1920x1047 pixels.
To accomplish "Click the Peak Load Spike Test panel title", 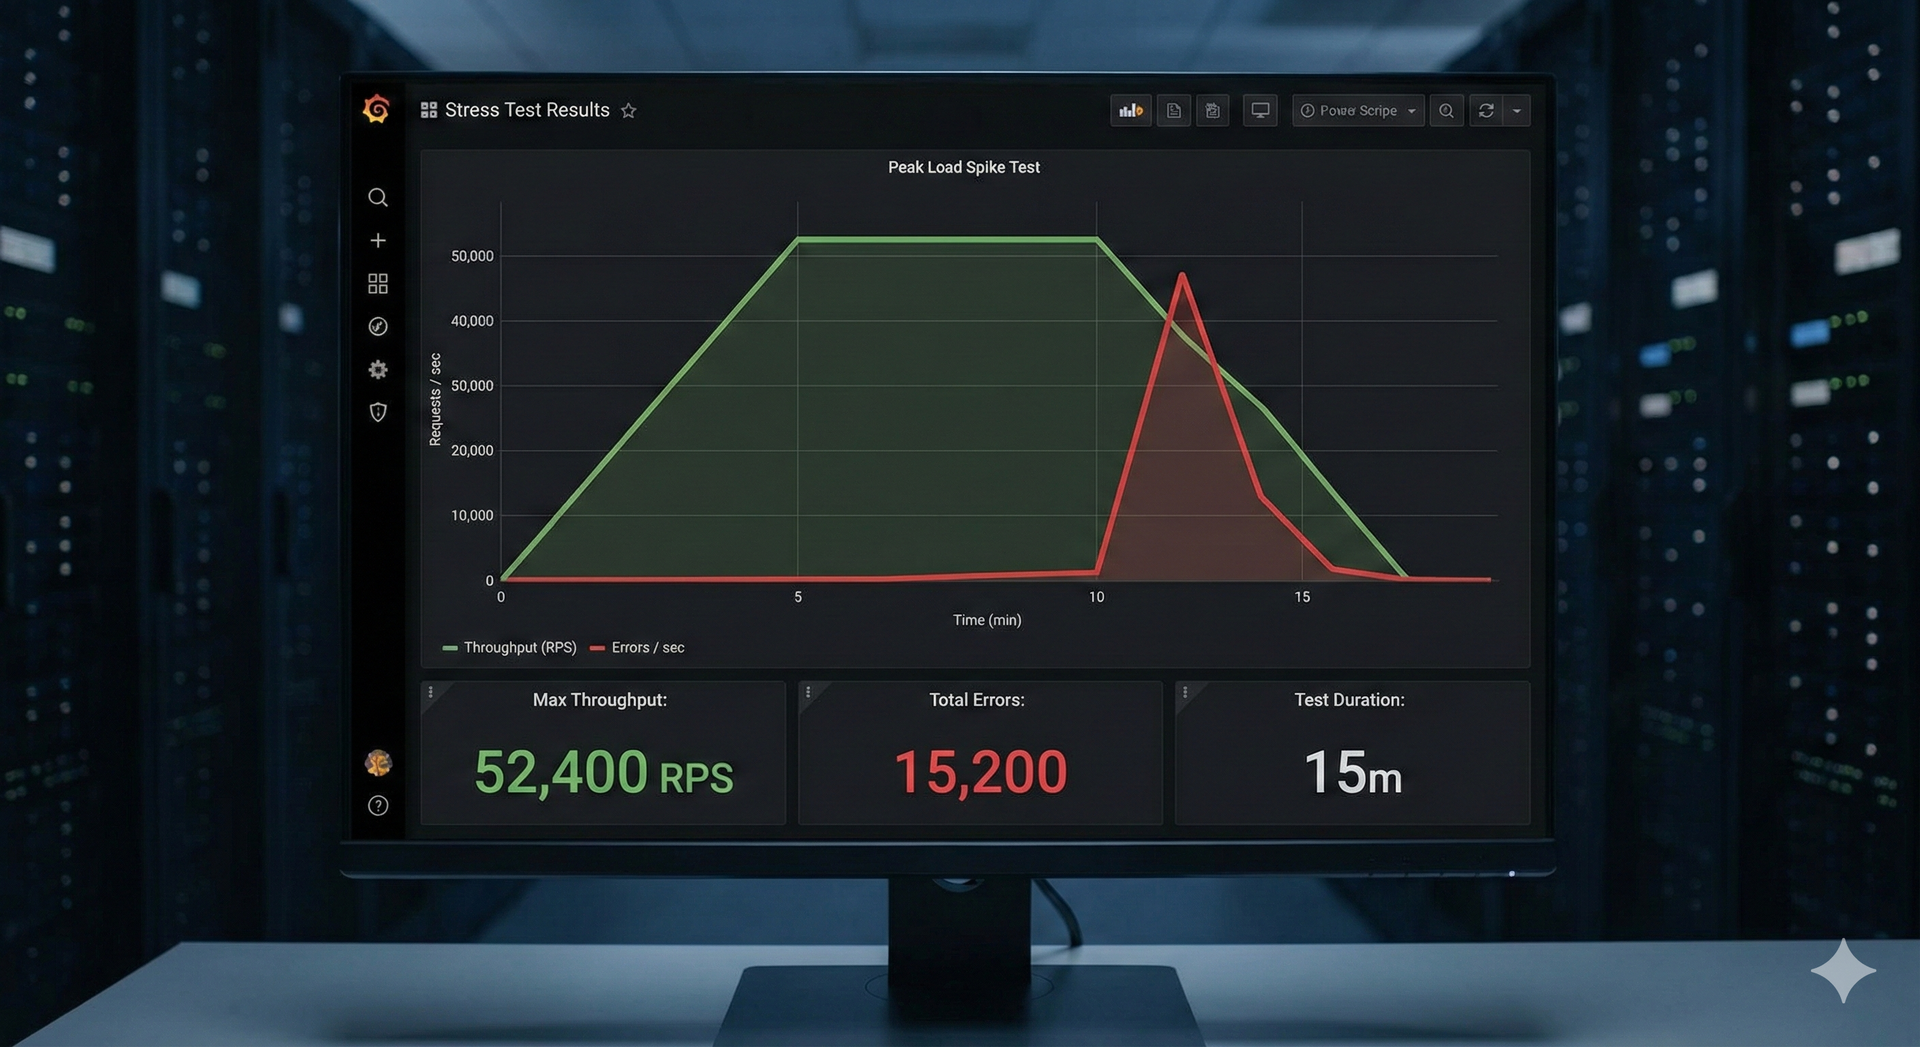I will (x=963, y=168).
